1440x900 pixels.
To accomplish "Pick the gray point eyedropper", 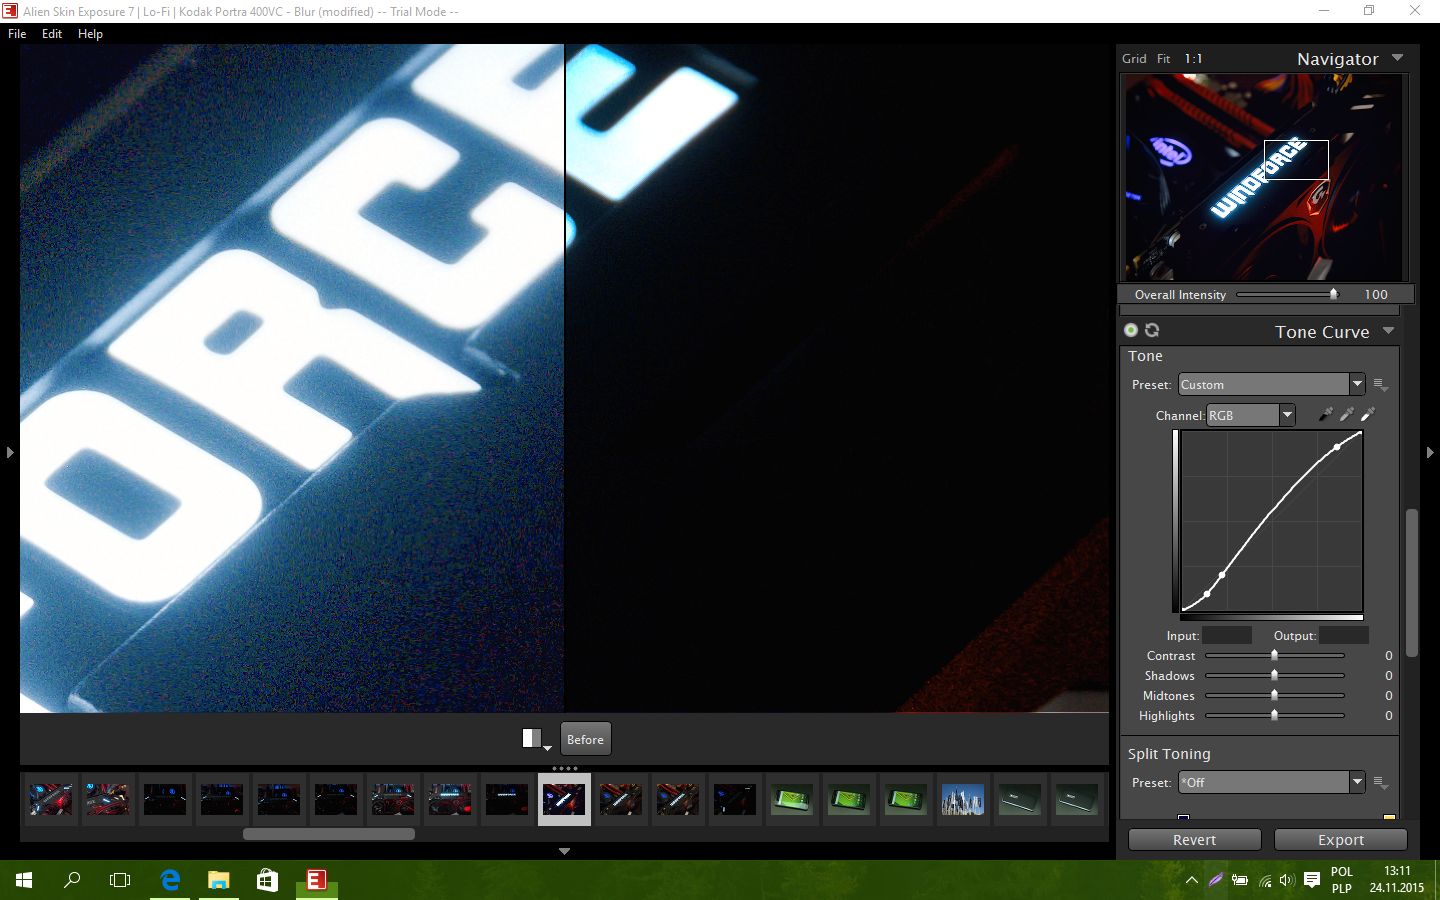I will coord(1347,414).
